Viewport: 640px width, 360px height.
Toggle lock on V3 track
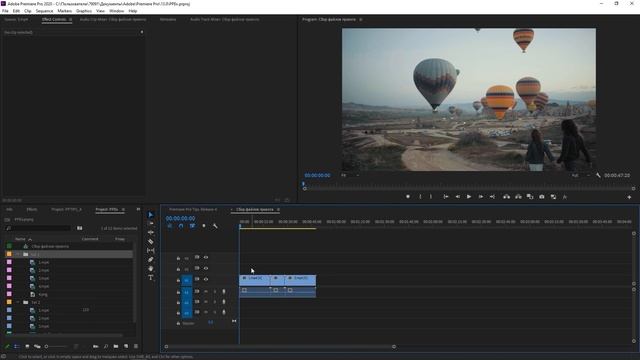(178, 258)
